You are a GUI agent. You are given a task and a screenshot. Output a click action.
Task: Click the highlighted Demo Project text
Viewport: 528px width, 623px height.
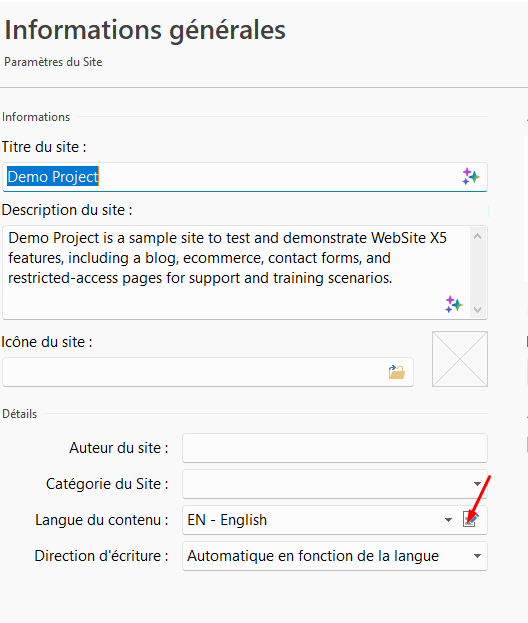pyautogui.click(x=52, y=176)
